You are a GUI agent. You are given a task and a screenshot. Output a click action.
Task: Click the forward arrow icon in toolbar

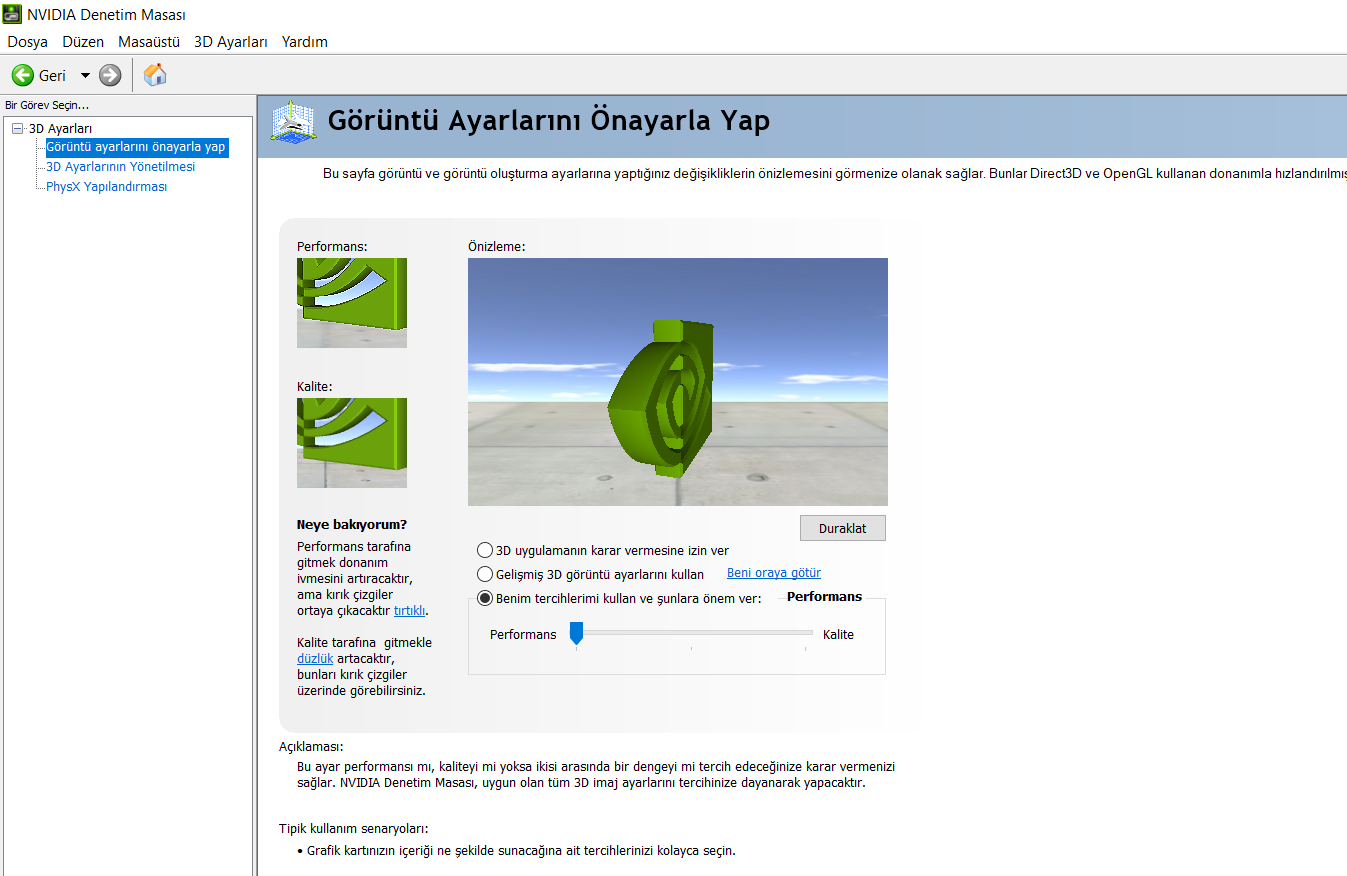pos(110,75)
